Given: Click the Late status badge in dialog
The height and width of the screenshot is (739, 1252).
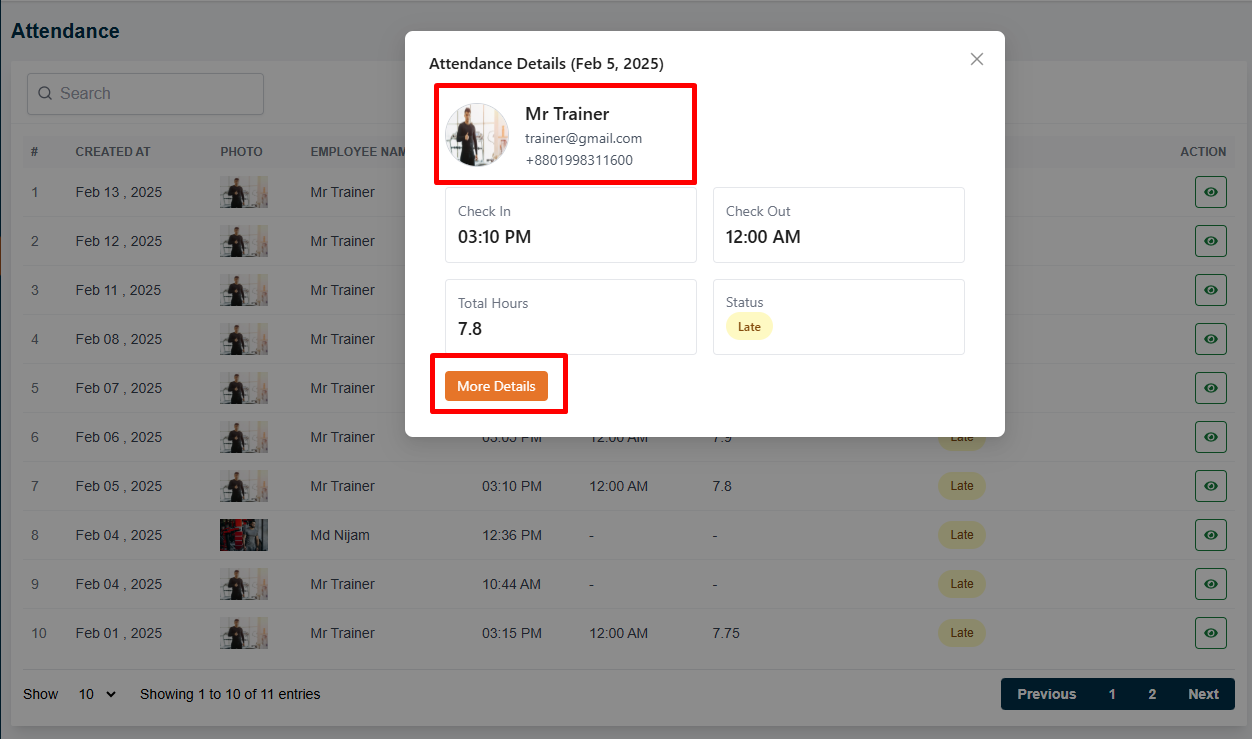Looking at the screenshot, I should click(x=749, y=327).
